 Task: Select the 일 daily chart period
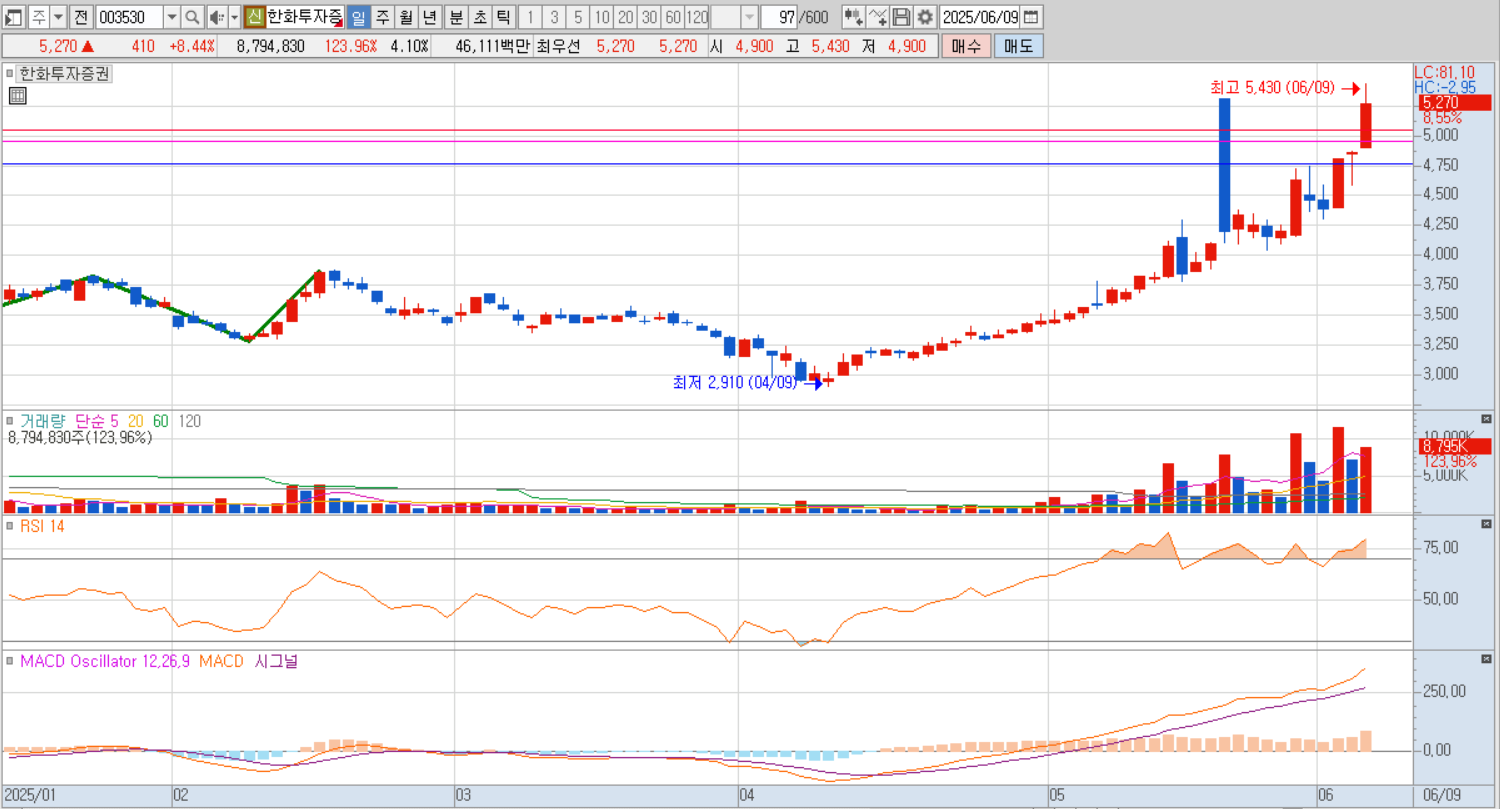357,17
